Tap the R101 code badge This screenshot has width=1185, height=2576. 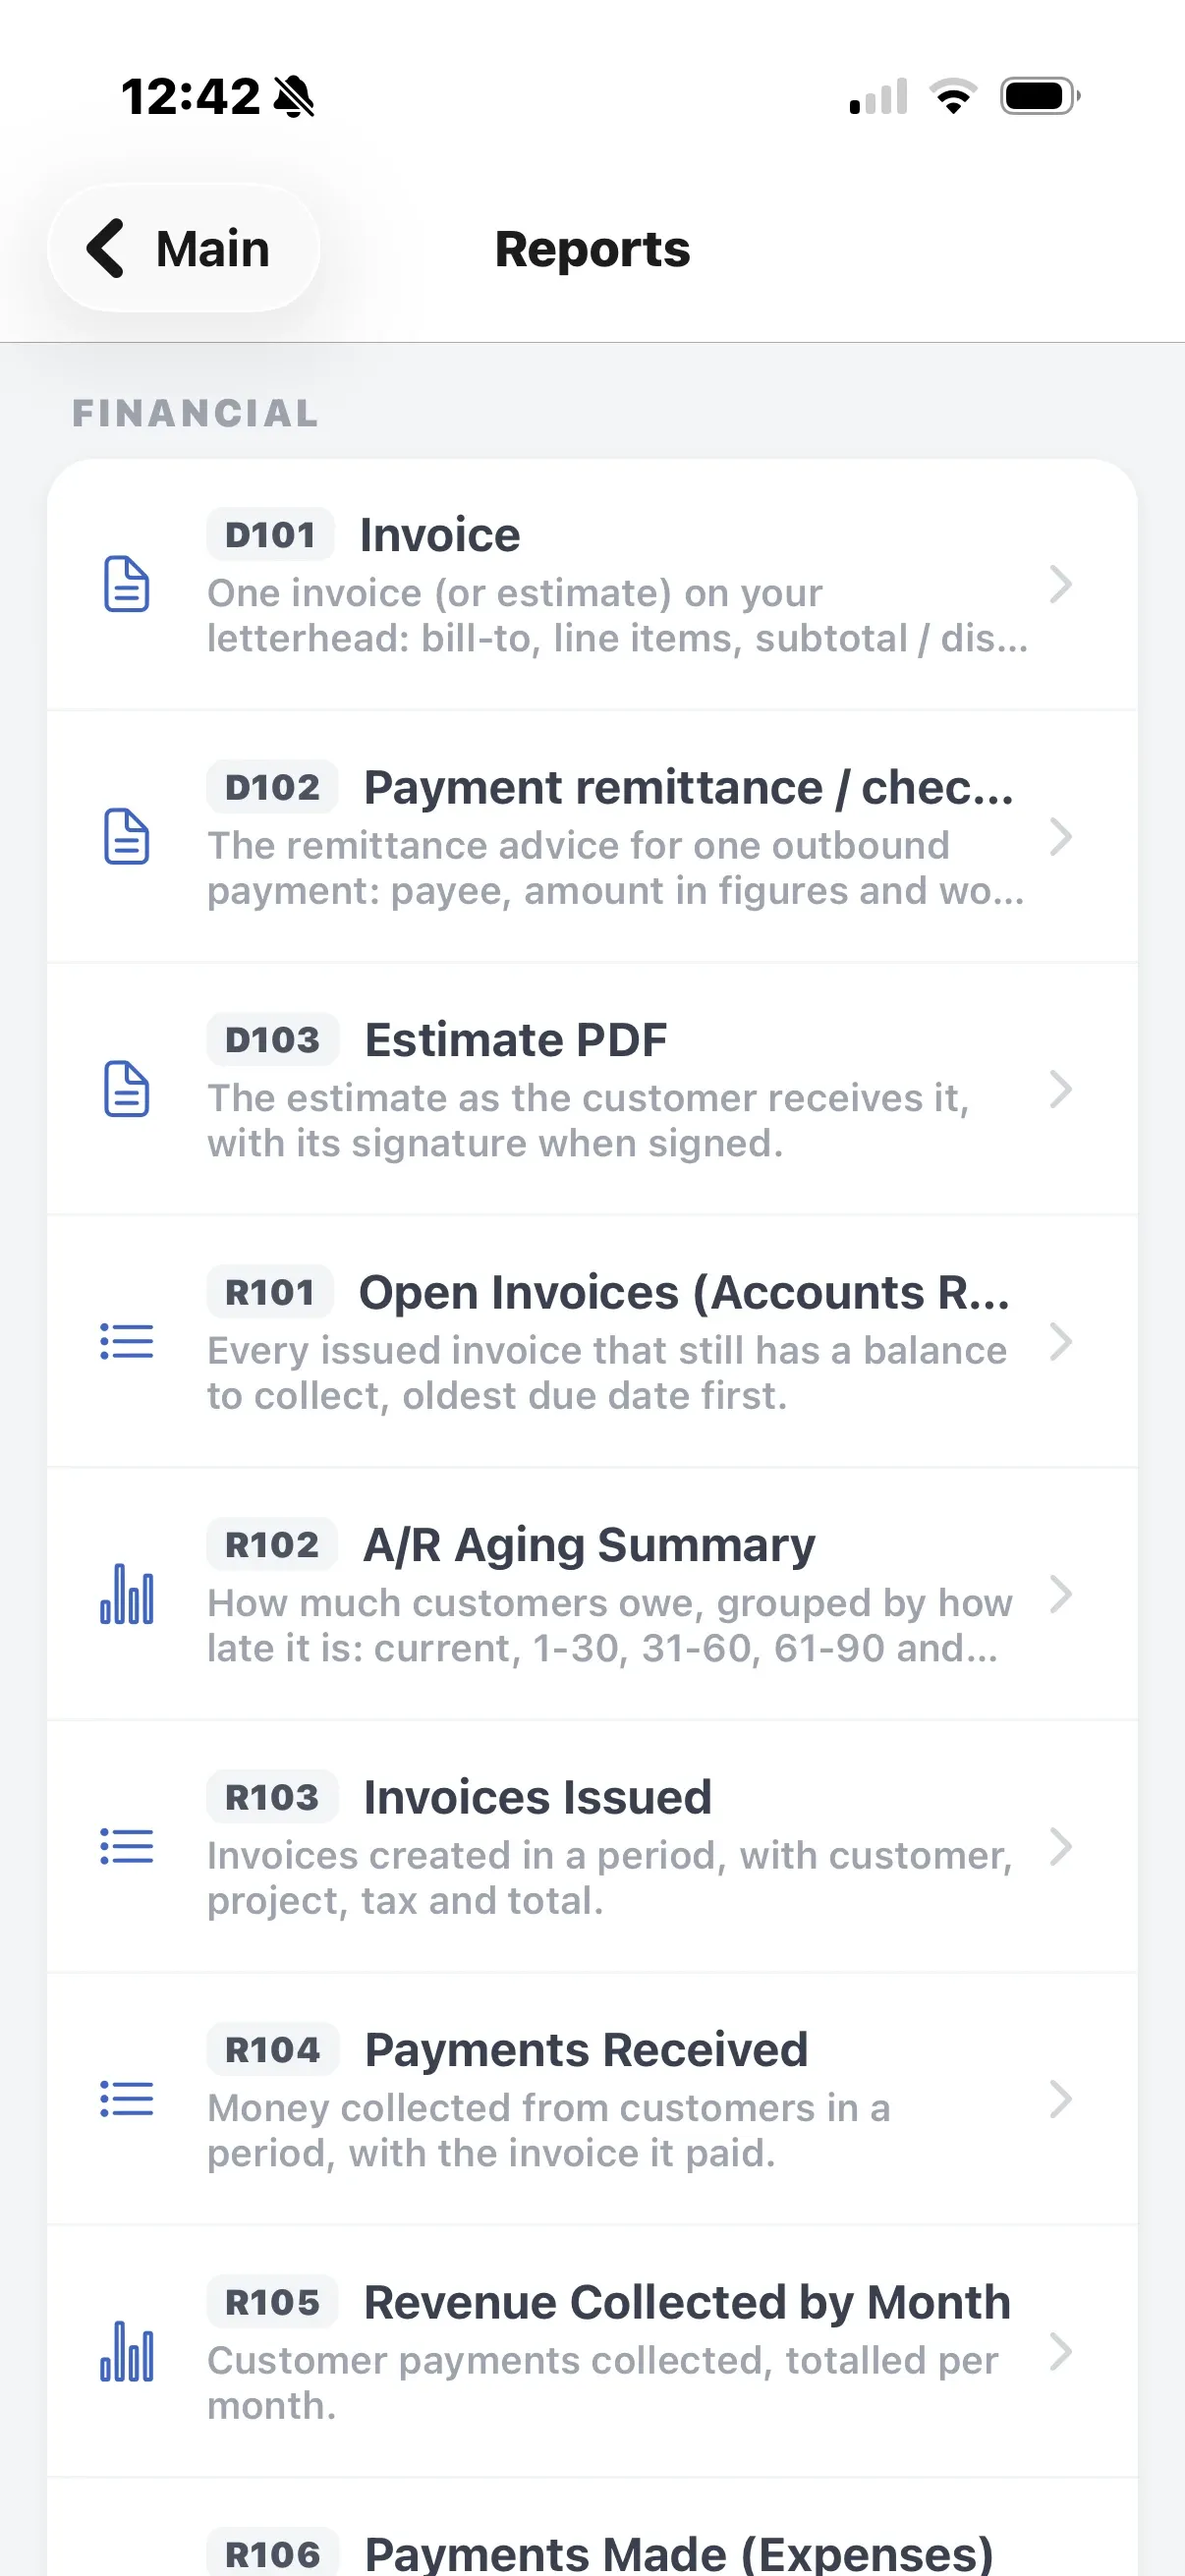[270, 1293]
